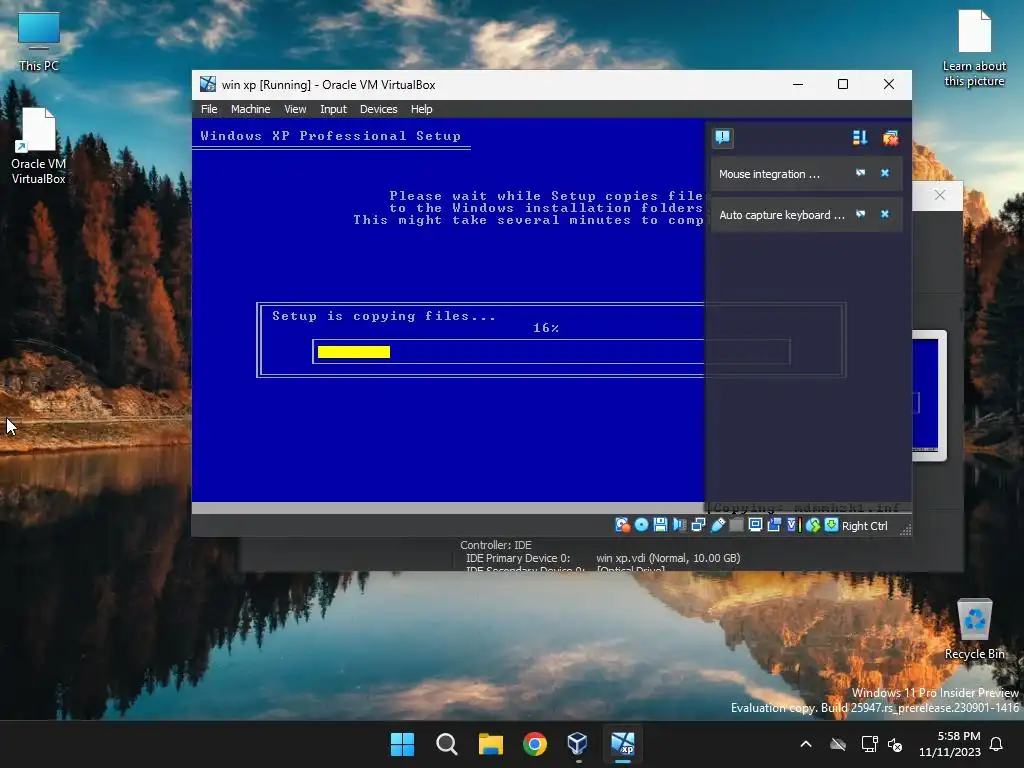The height and width of the screenshot is (768, 1024).
Task: Click 'Controller: IDE' text in Manager window
Action: [x=496, y=545]
